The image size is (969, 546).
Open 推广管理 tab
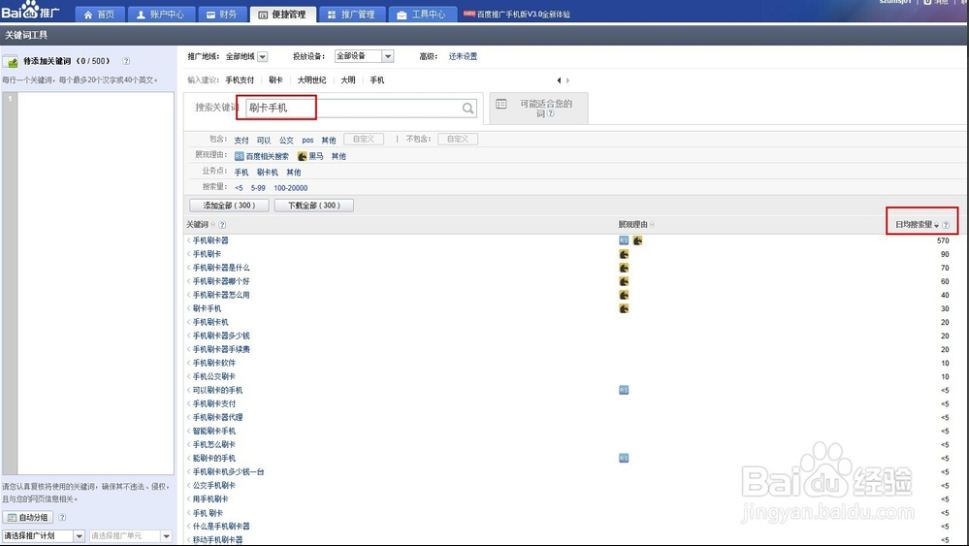pyautogui.click(x=352, y=14)
